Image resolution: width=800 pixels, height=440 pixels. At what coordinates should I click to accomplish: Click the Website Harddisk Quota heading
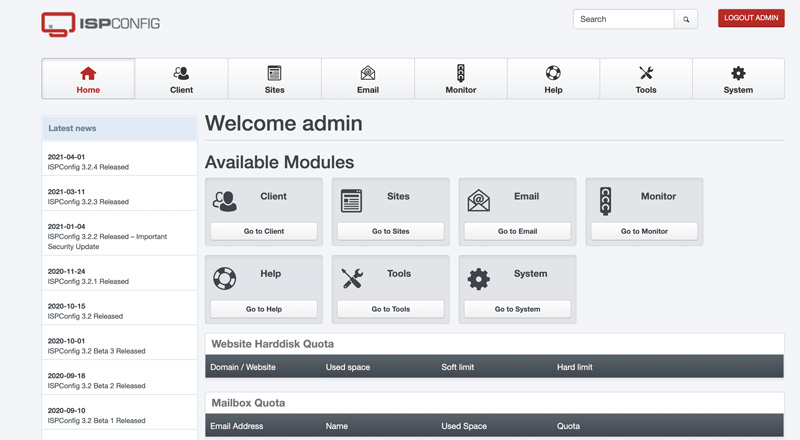pyautogui.click(x=272, y=344)
